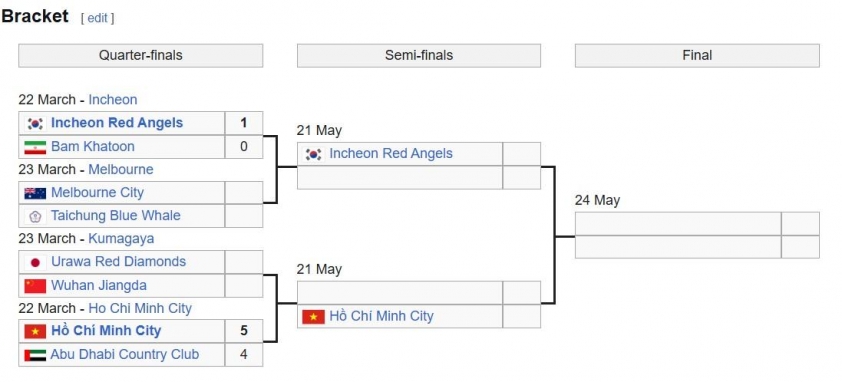
Task: Open the Melbourne venue link
Action: [x=121, y=170]
